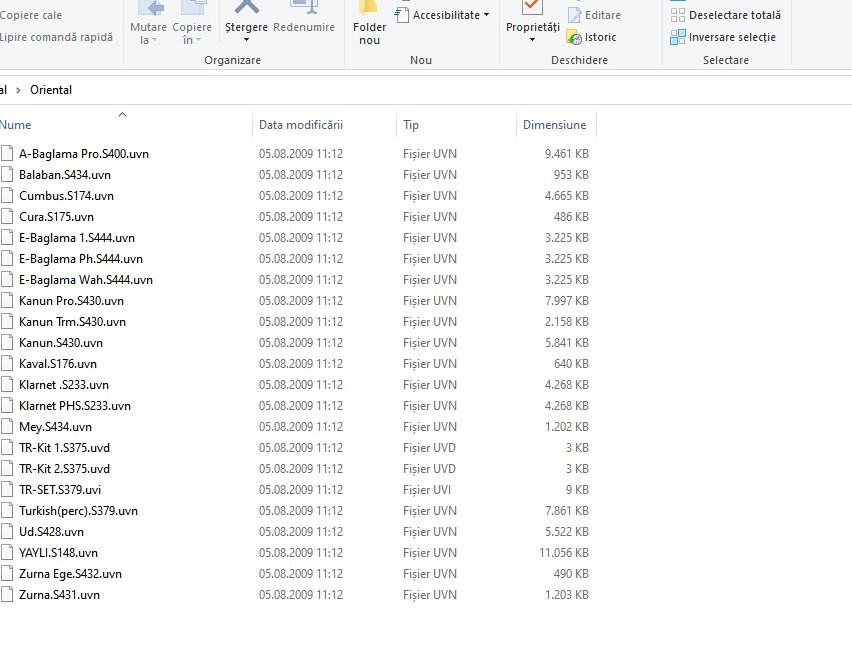The height and width of the screenshot is (671, 852).
Task: Select file E-Baglama Ph.S444.uvn
Action: point(81,259)
